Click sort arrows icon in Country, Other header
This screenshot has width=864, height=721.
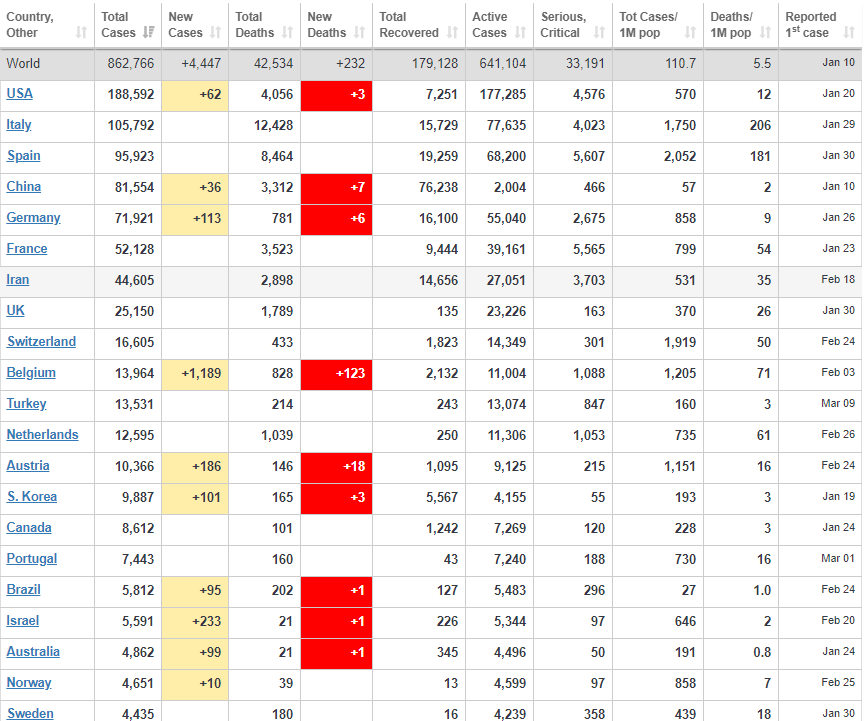(x=81, y=33)
